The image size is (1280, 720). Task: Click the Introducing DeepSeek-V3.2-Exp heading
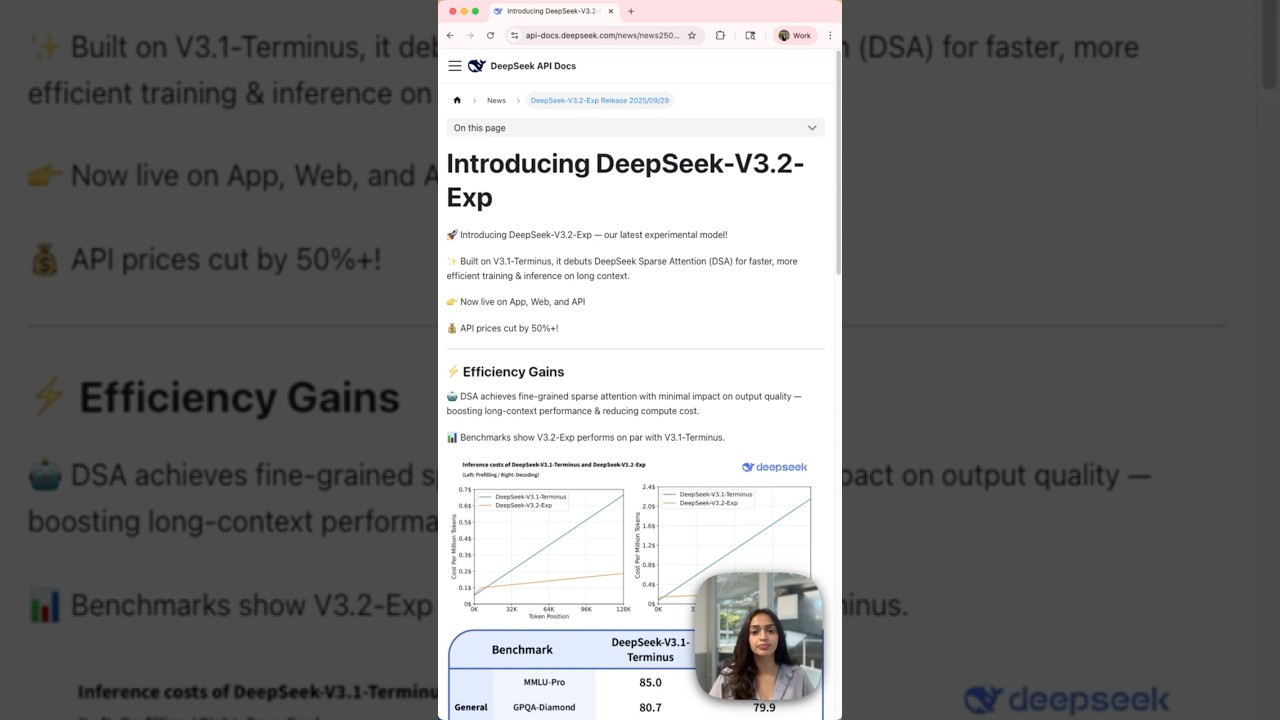tap(625, 180)
